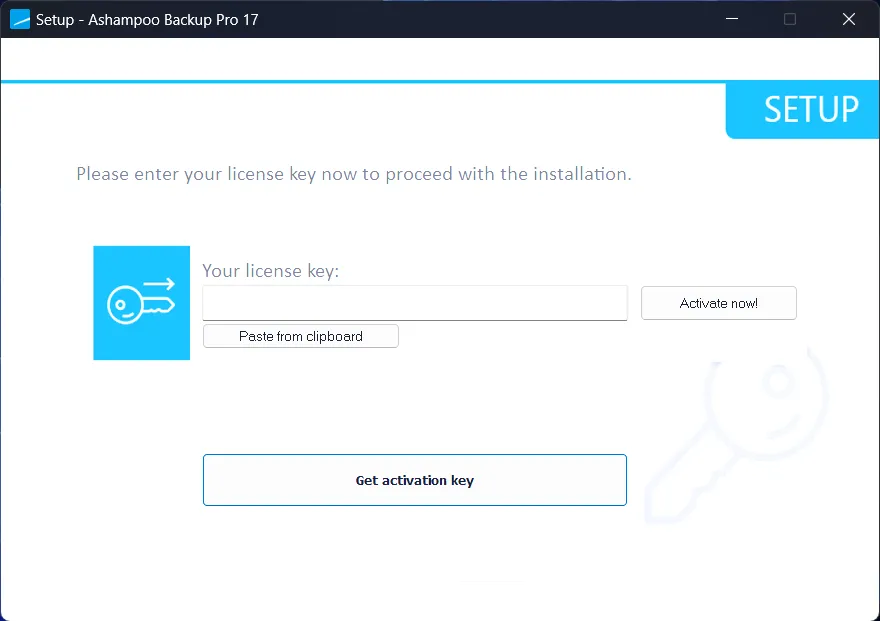Click the window title Setup - Ashampoo Backup Pro 17
This screenshot has width=880, height=621.
pos(145,19)
